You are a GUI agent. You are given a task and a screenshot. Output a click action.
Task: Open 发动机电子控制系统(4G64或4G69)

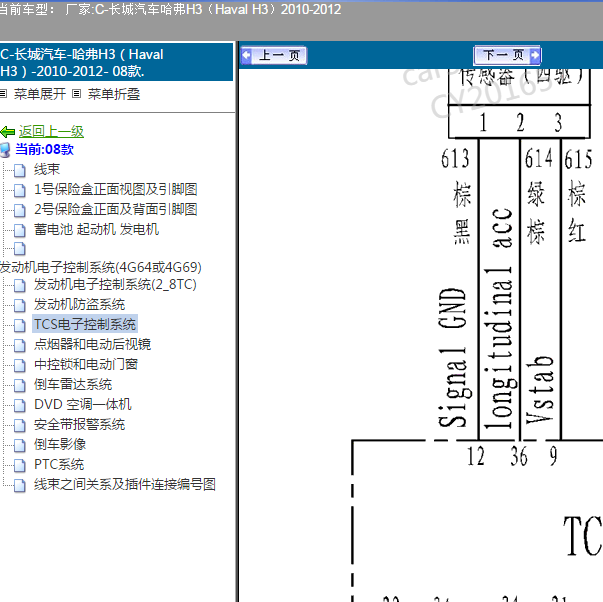[x=101, y=267]
